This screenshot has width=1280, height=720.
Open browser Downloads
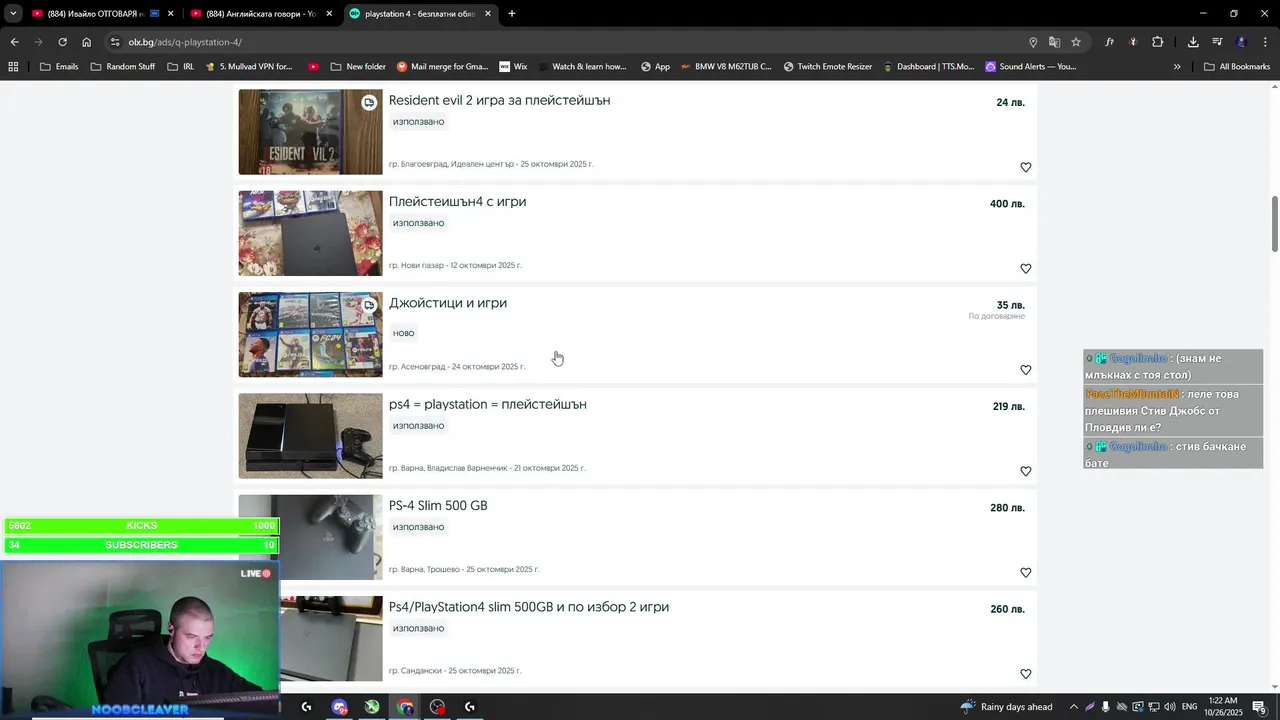coord(1193,42)
